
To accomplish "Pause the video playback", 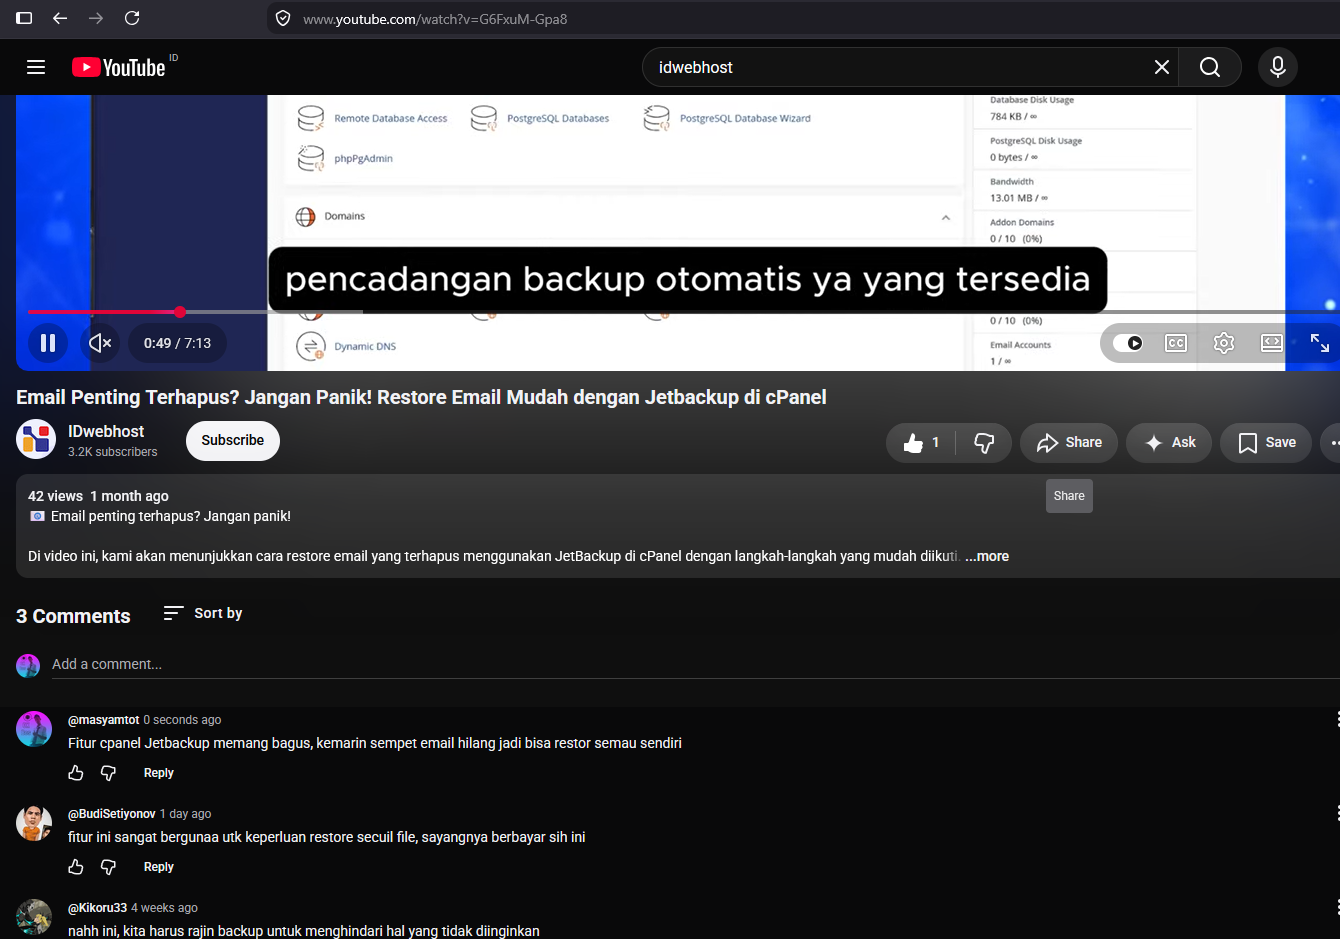I will click(47, 343).
